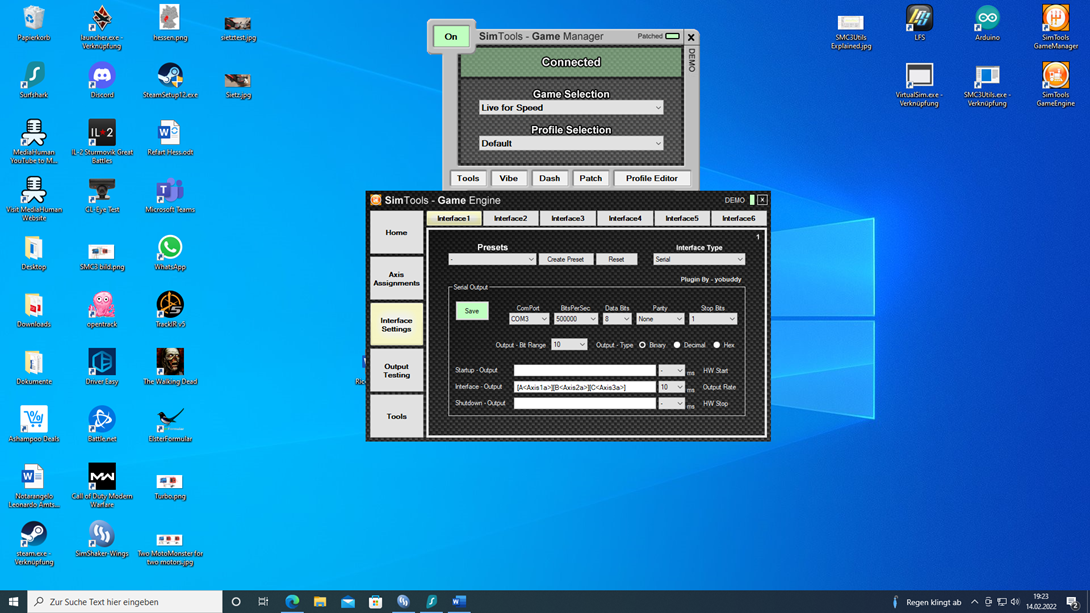1090x613 pixels.
Task: Select the CL-Eye Test desktop icon
Action: tap(101, 195)
